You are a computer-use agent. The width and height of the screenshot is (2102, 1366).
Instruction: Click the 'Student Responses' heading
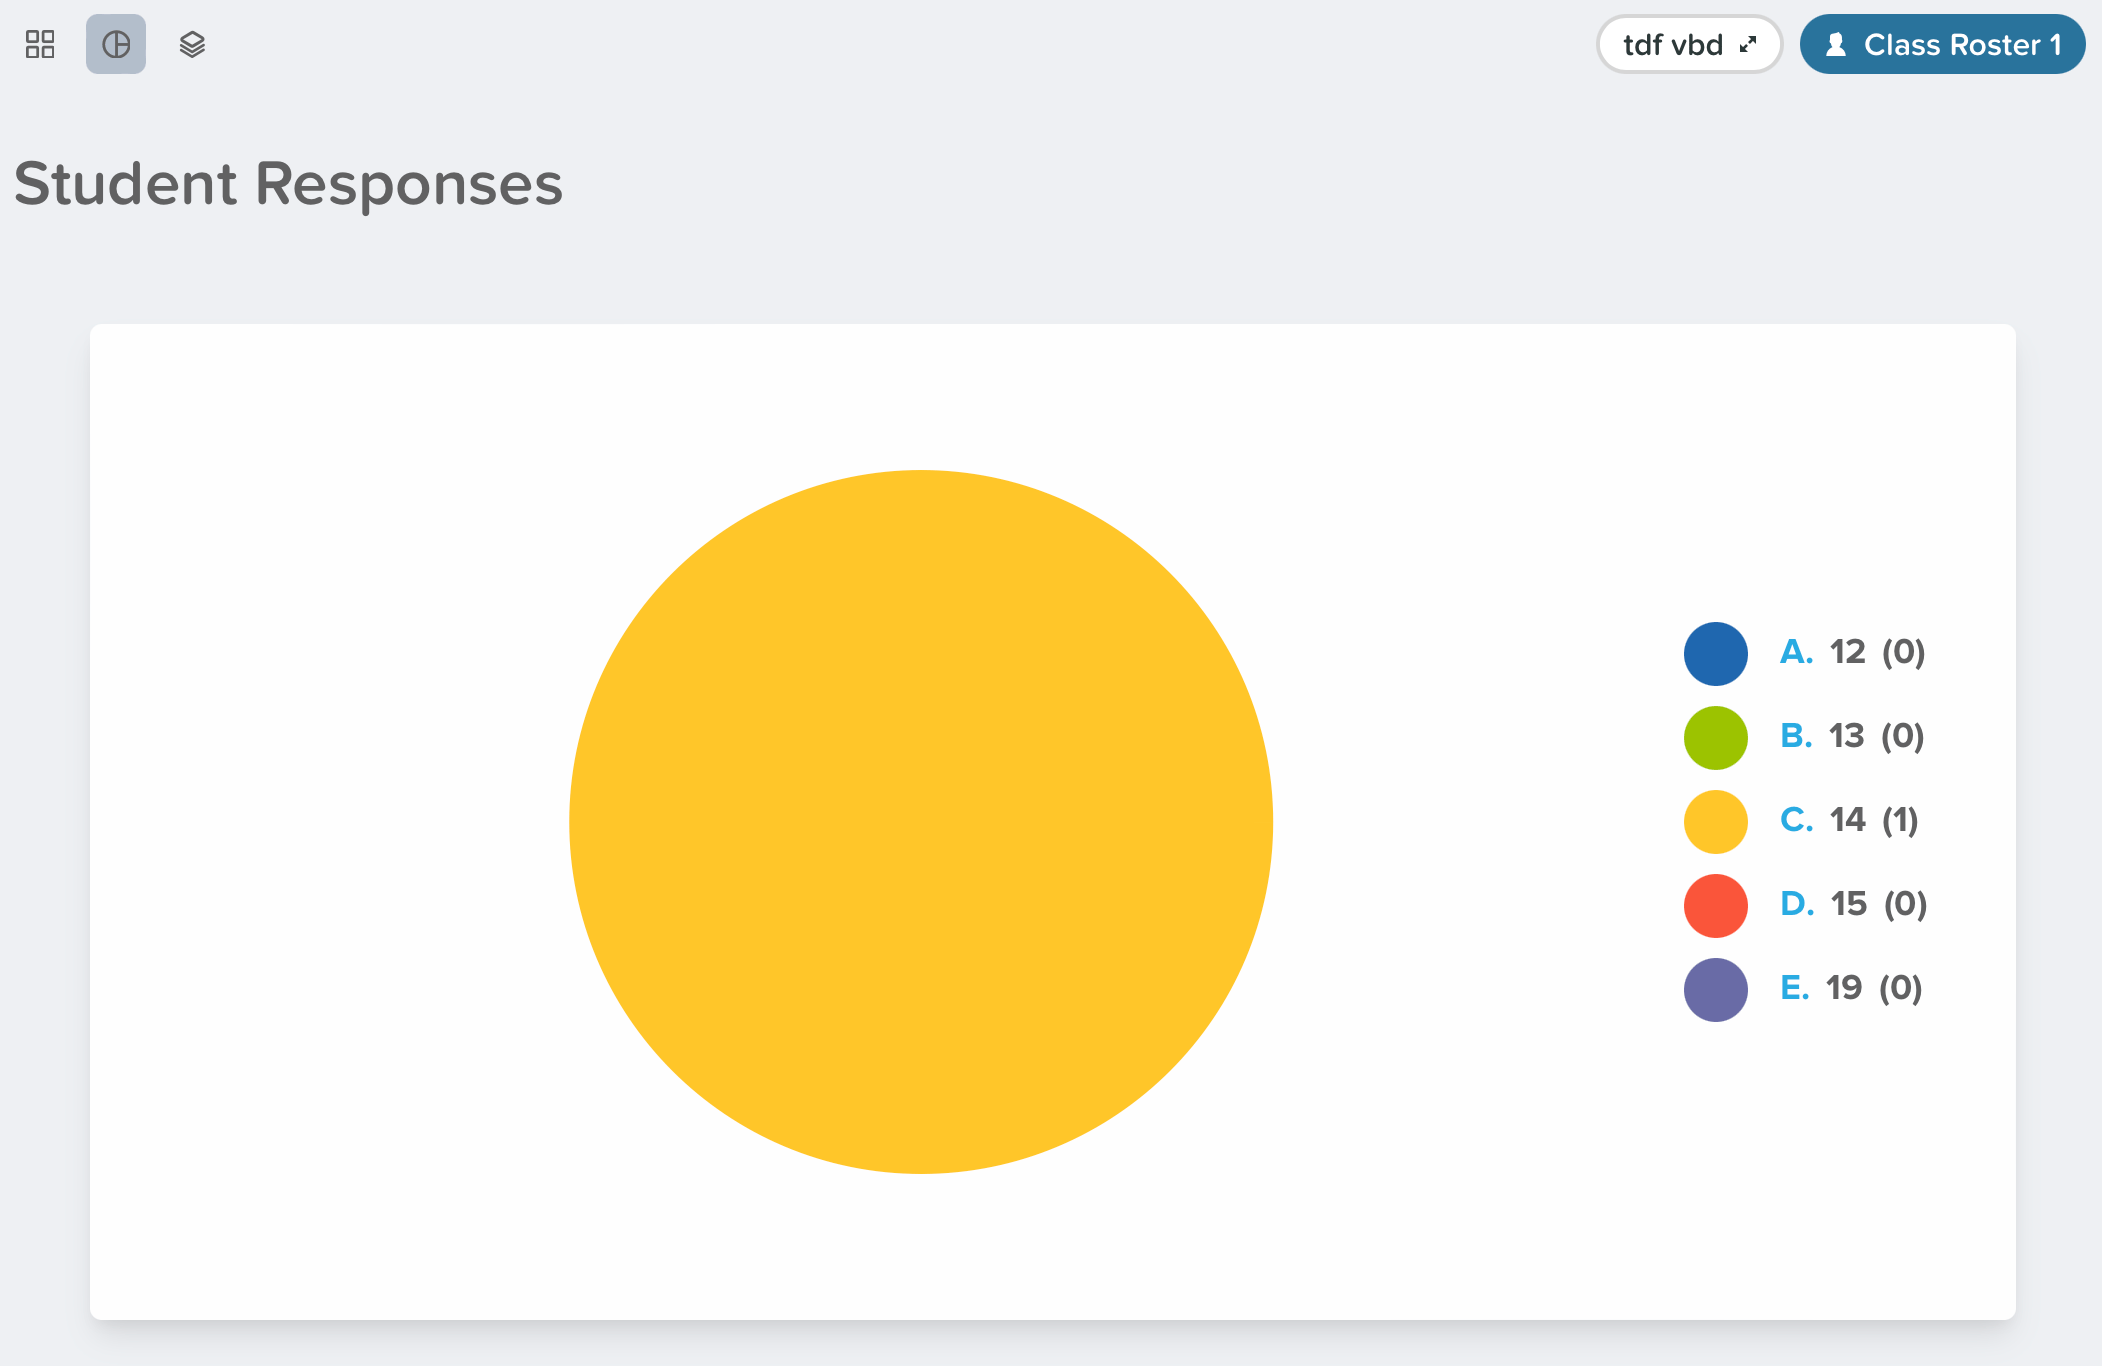[x=289, y=184]
